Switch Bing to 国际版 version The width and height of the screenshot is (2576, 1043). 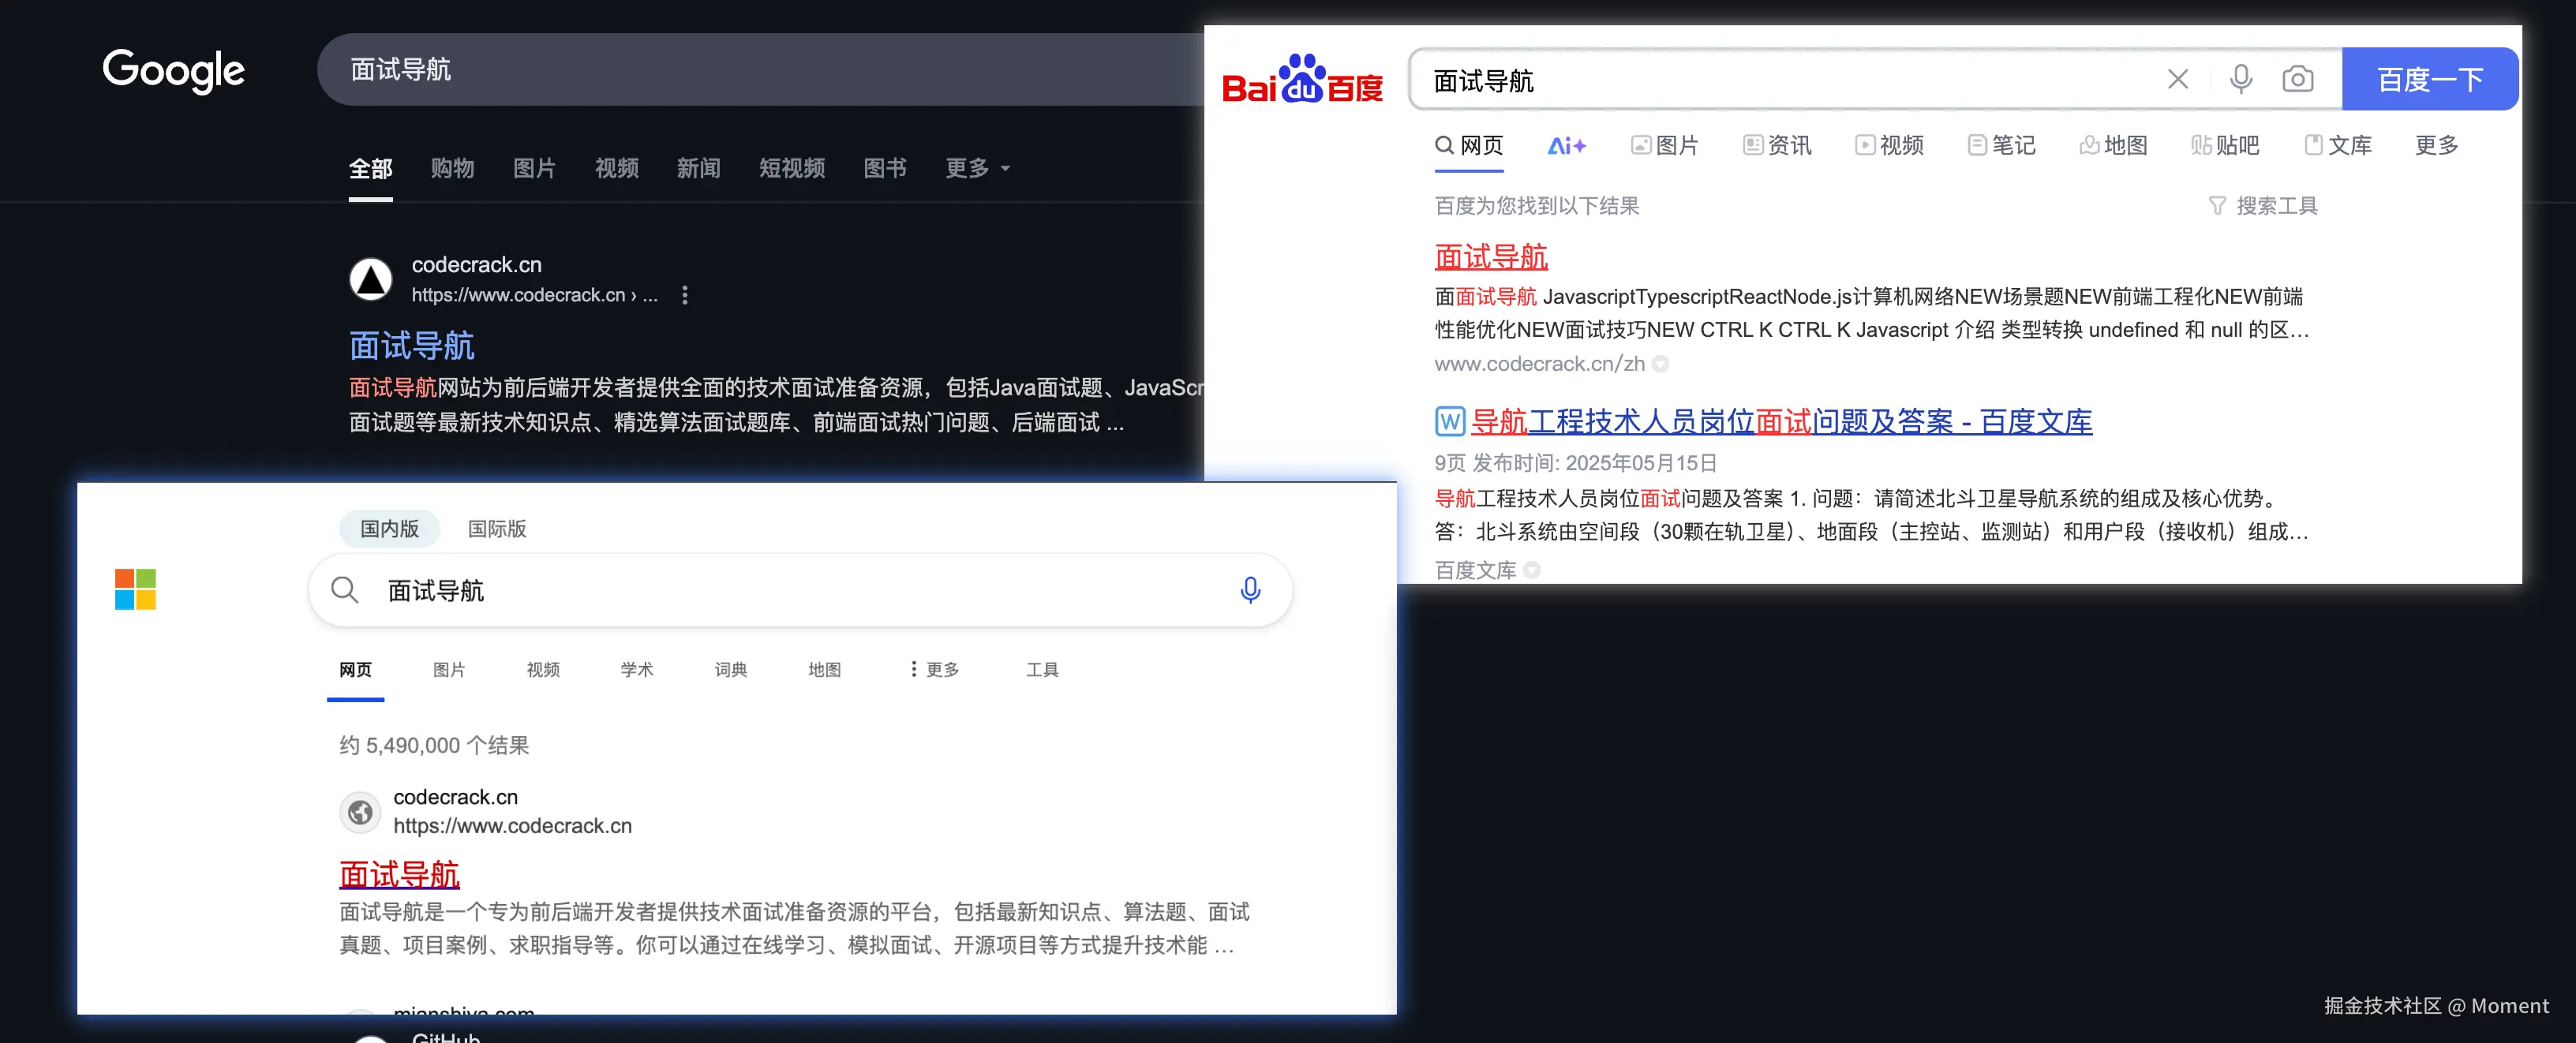coord(497,528)
